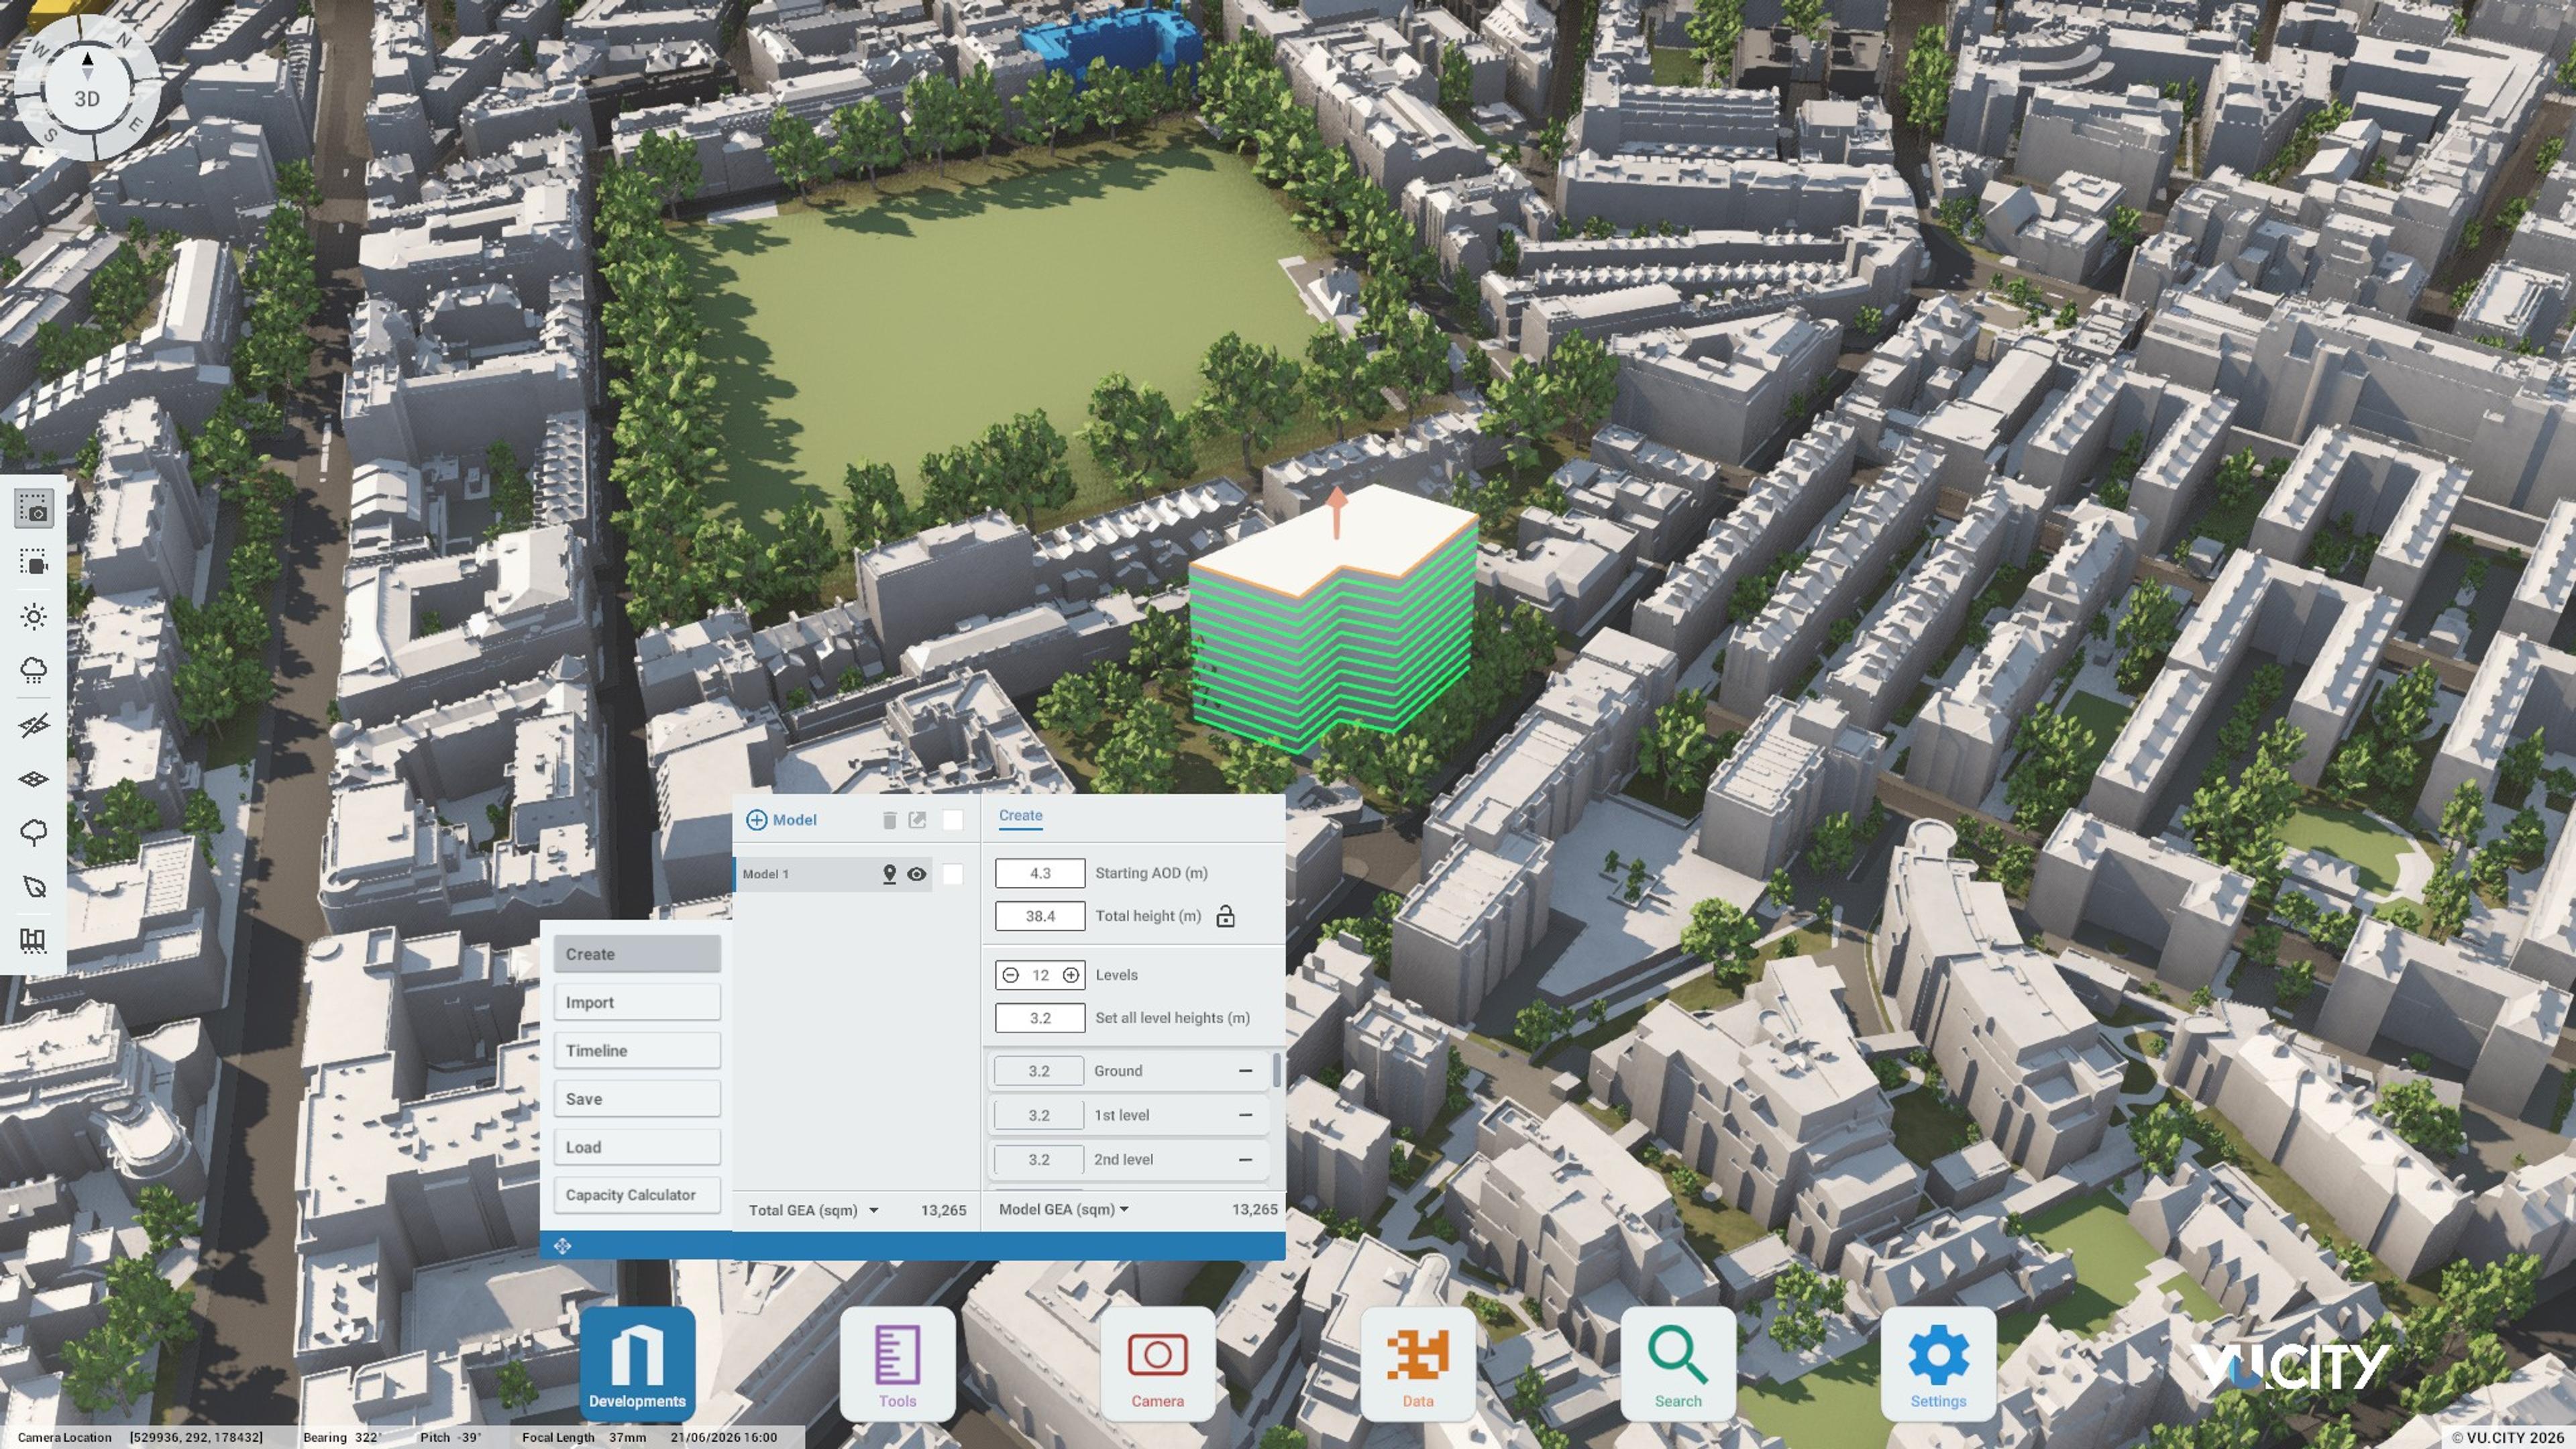Viewport: 2576px width, 1449px height.
Task: Expand the Model GEA (sqm) dropdown
Action: tap(1064, 1209)
